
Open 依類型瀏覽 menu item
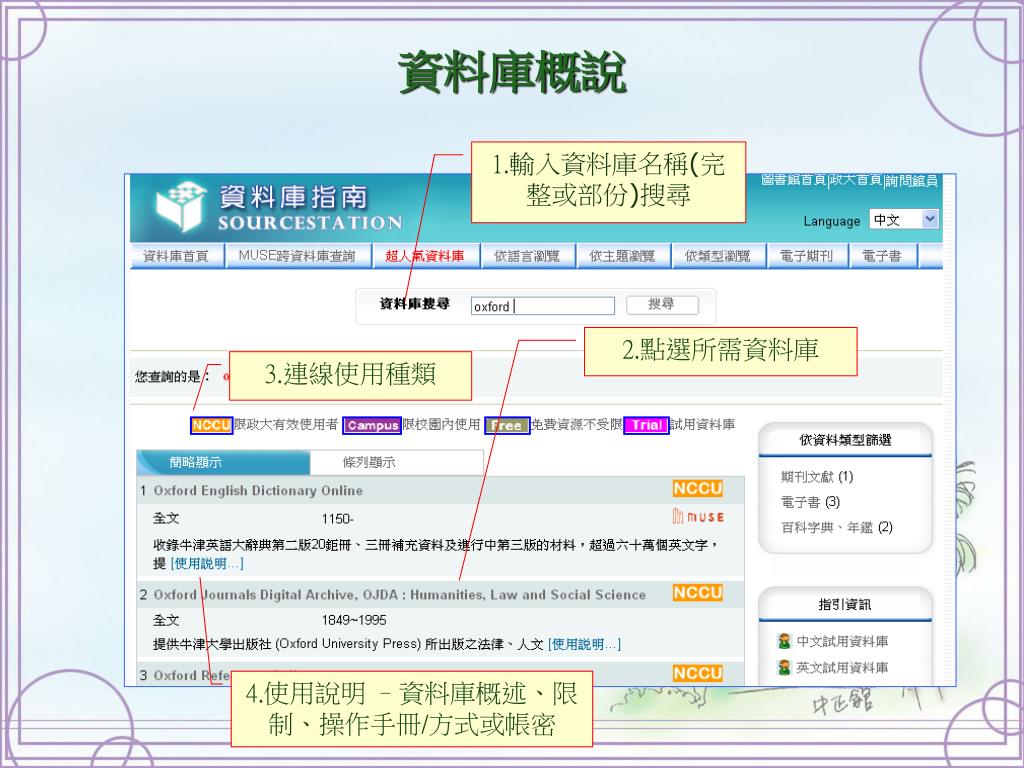click(x=717, y=256)
